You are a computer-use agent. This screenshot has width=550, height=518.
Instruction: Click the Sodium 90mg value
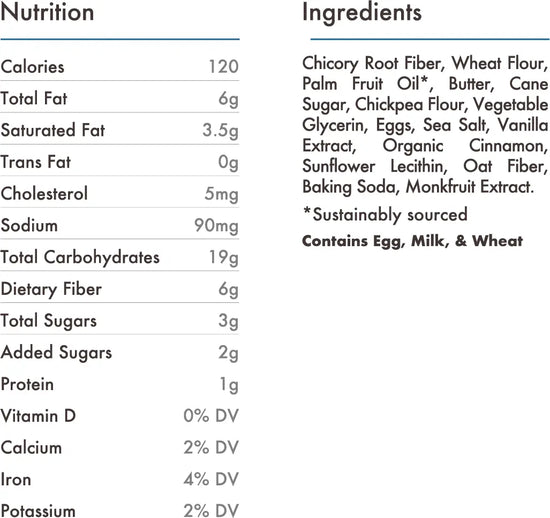pyautogui.click(x=216, y=226)
